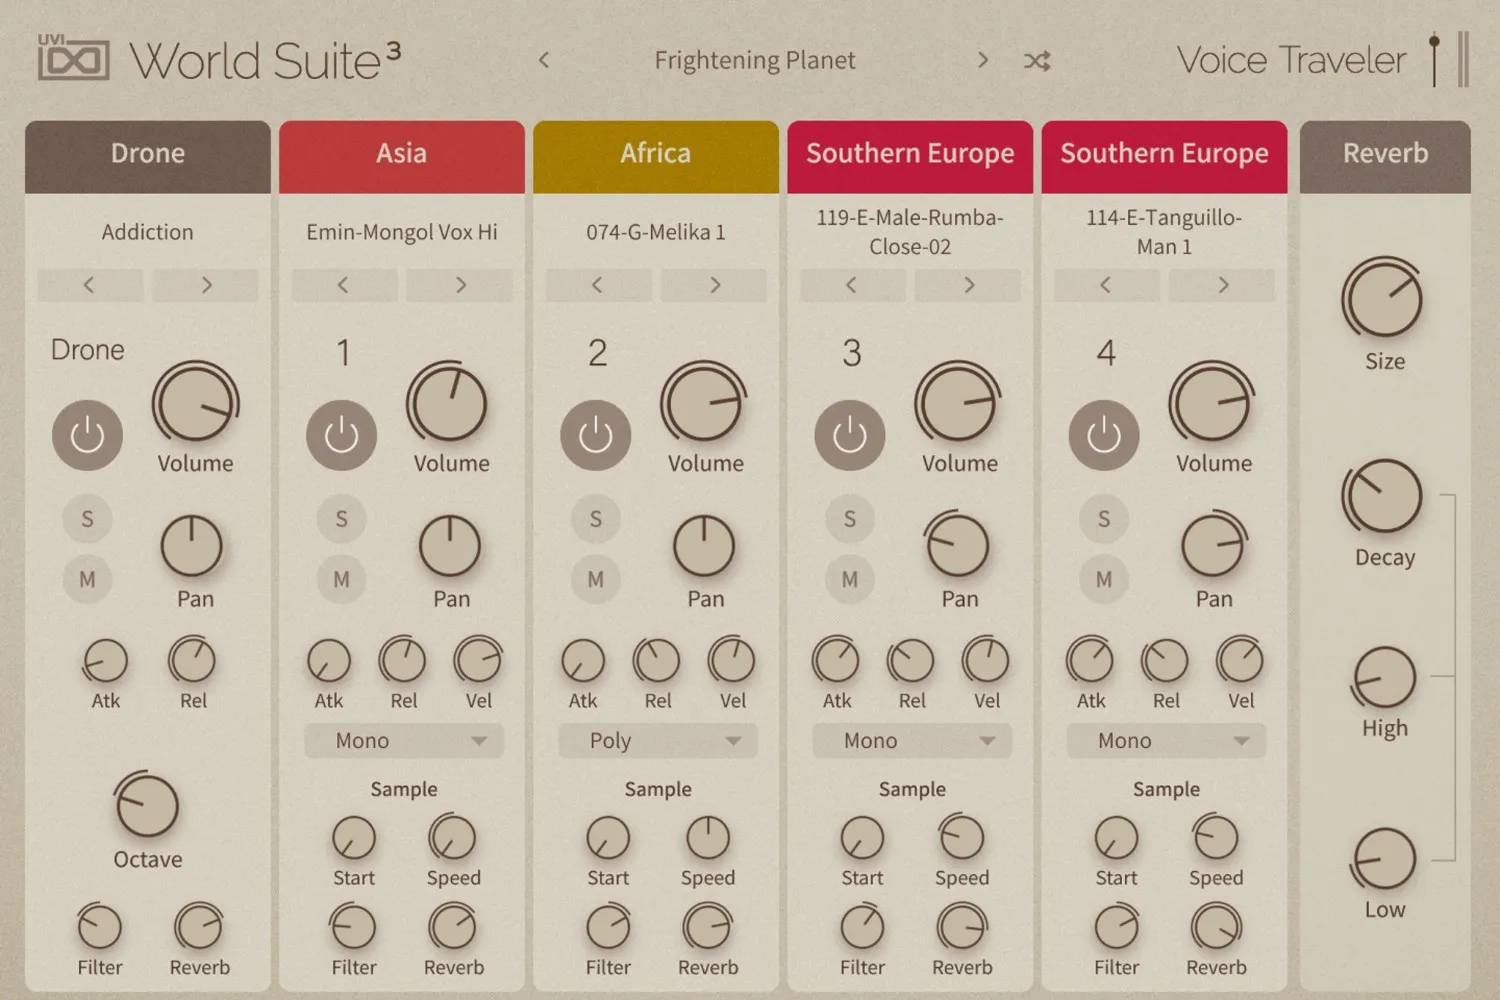This screenshot has width=1500, height=1000.
Task: Click the Africa channel header
Action: tap(655, 154)
